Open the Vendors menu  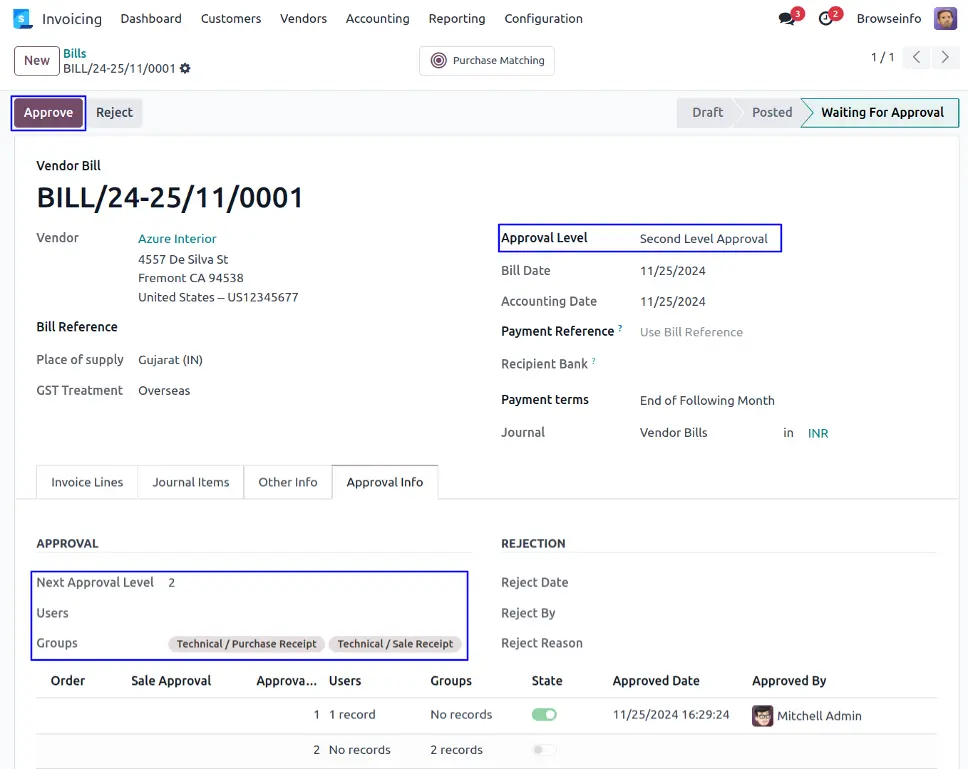pyautogui.click(x=303, y=19)
